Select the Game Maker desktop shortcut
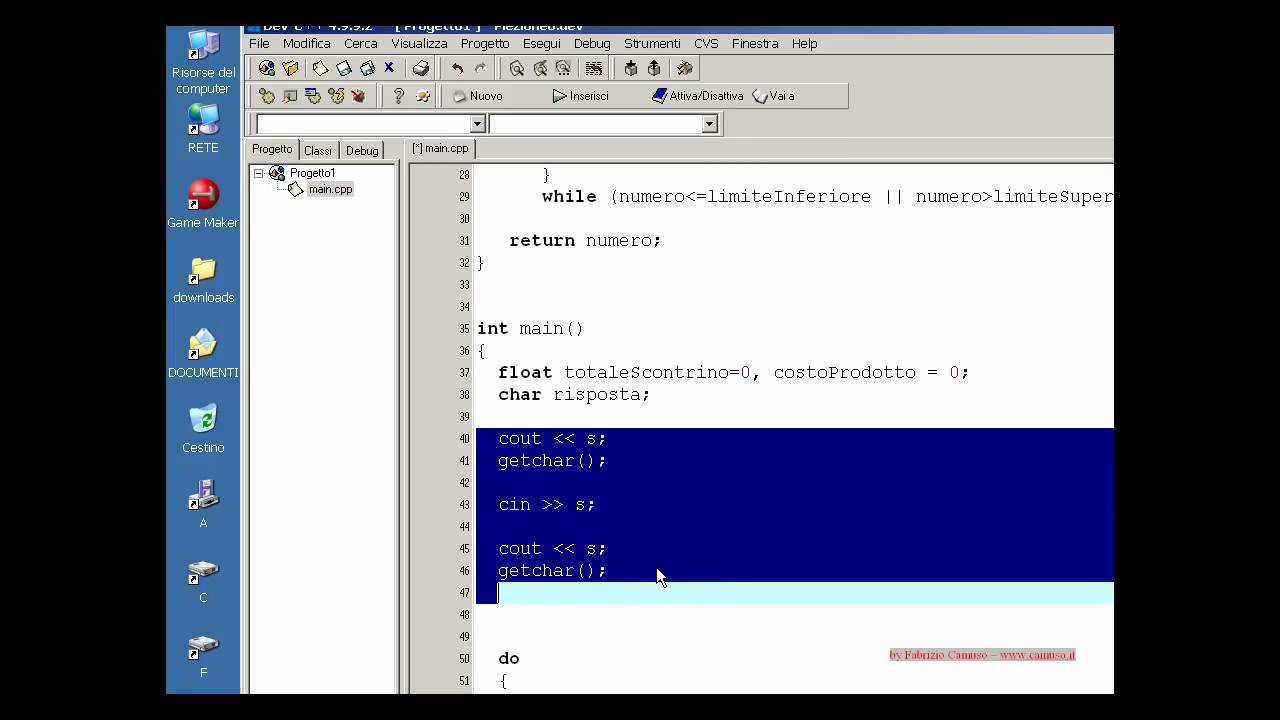 203,204
